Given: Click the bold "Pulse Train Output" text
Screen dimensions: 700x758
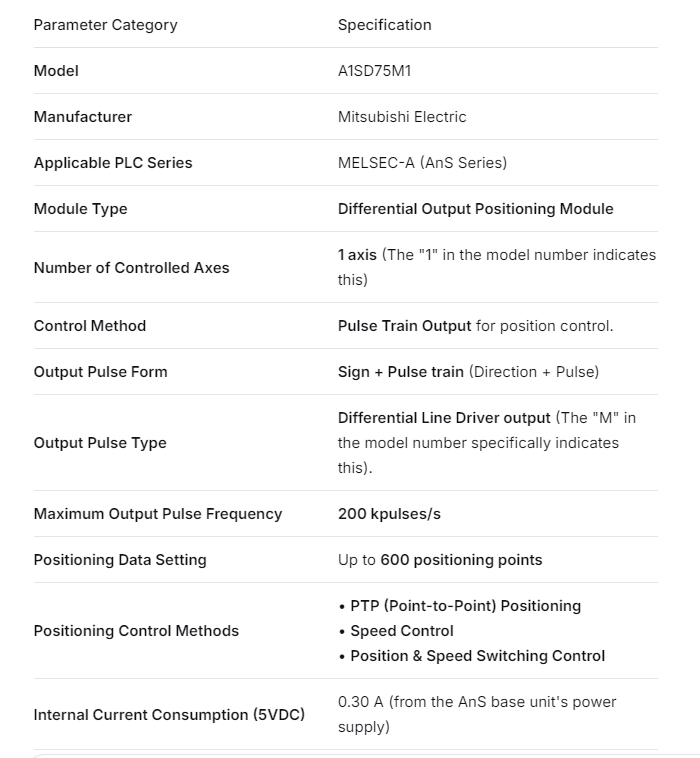Looking at the screenshot, I should point(404,326).
